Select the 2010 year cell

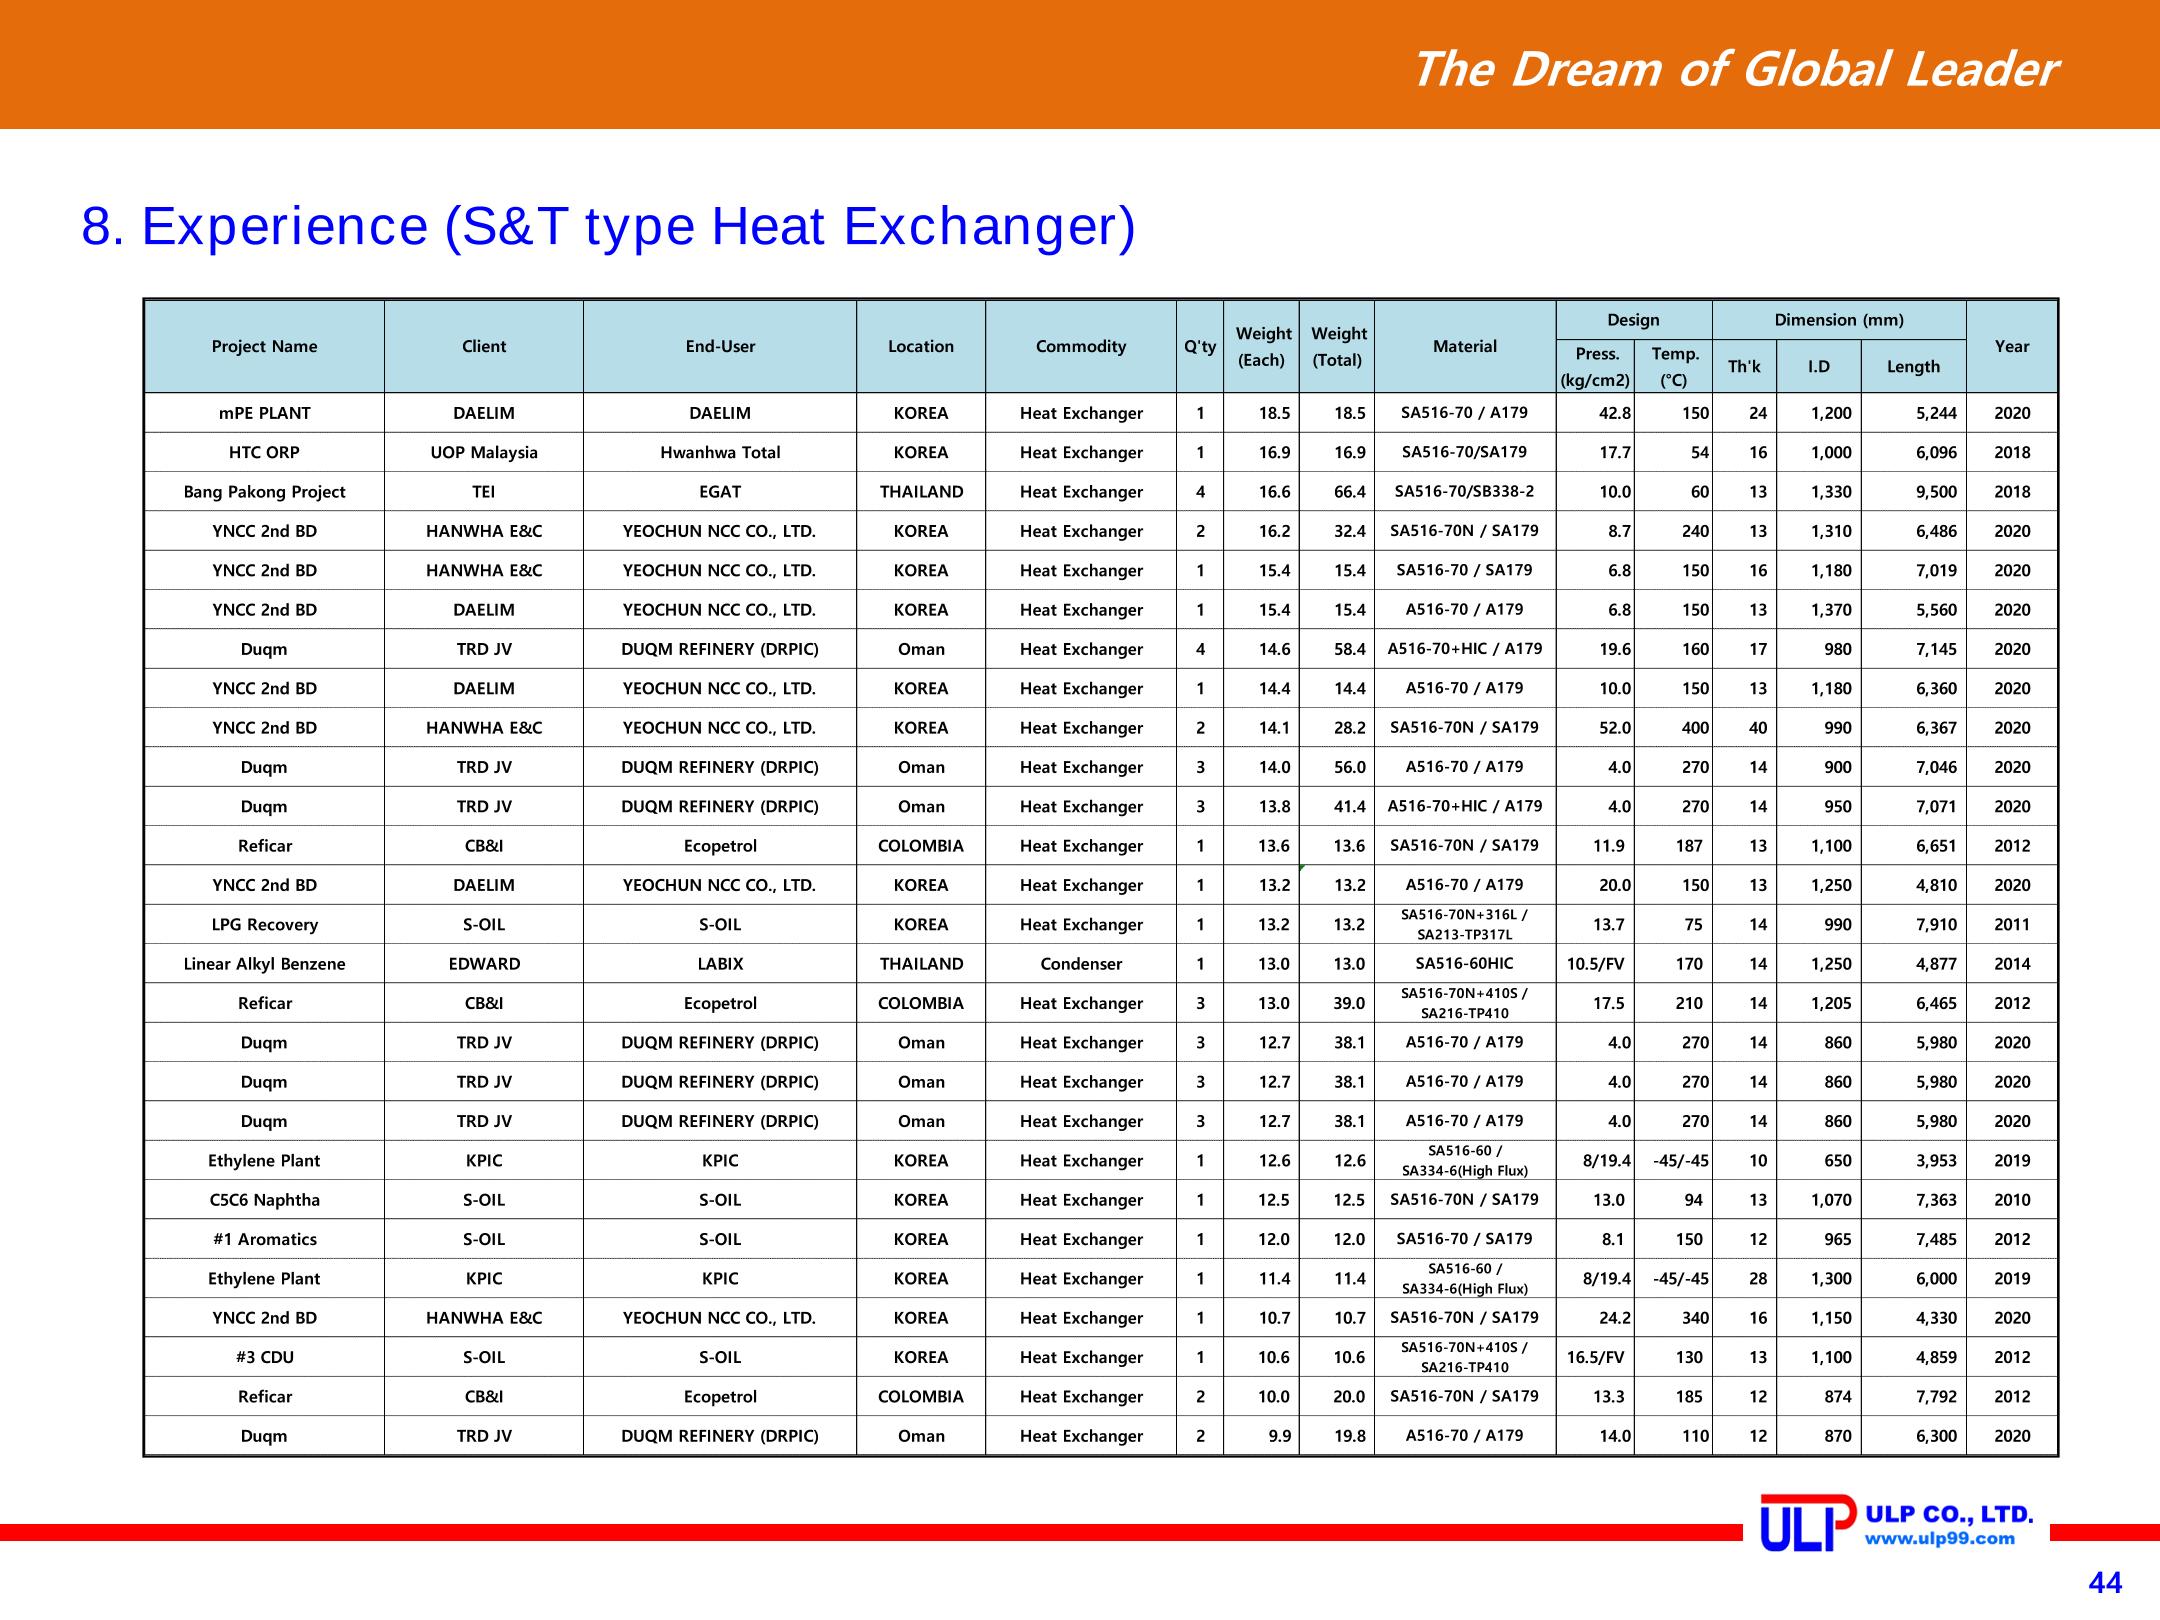[x=2012, y=1200]
